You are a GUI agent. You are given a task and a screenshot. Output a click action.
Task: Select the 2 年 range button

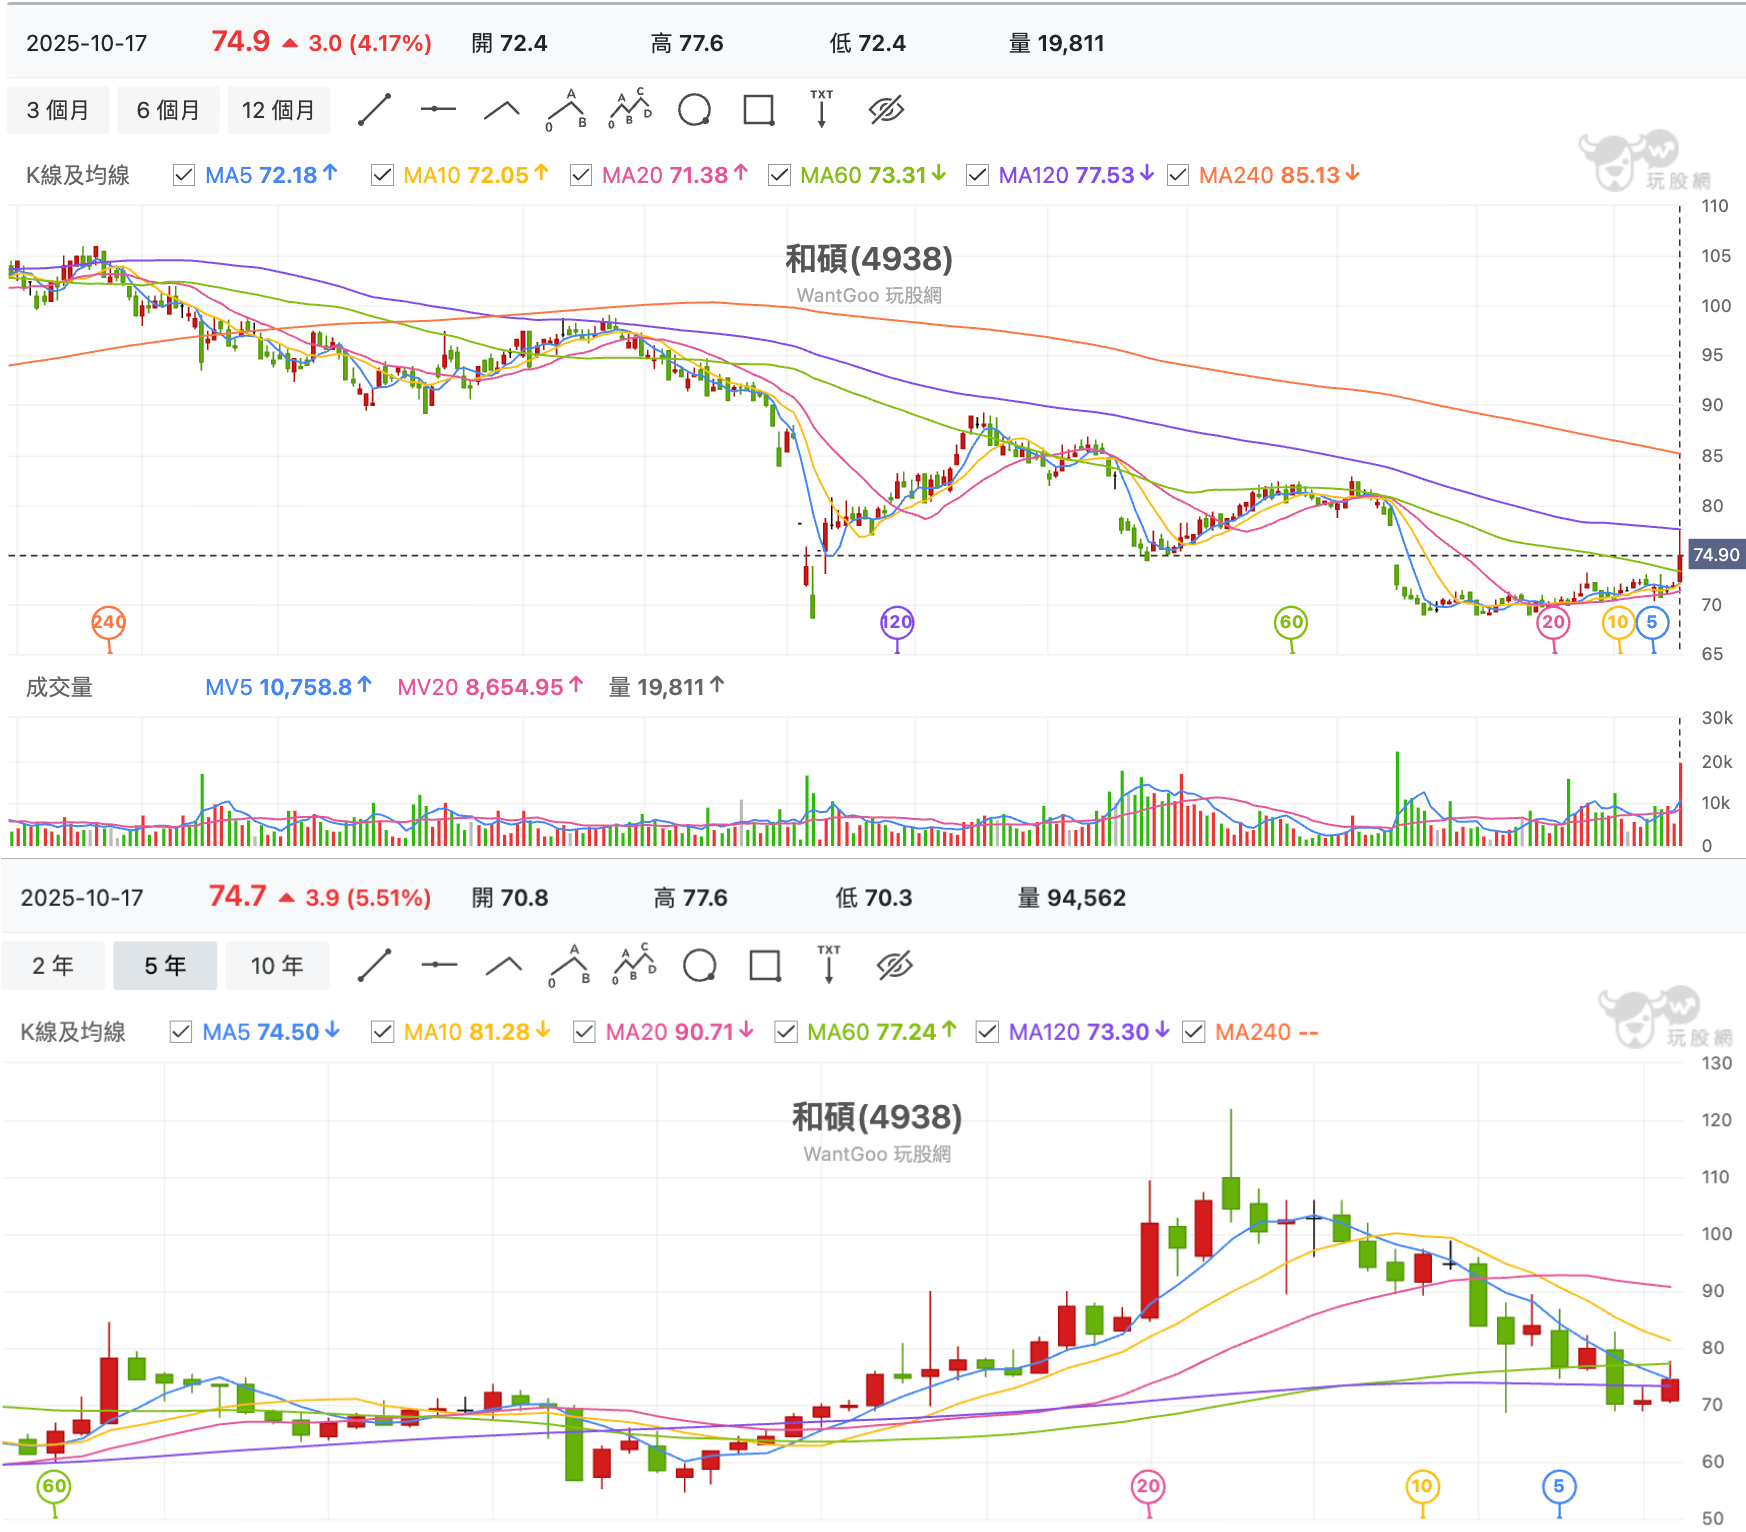(53, 966)
